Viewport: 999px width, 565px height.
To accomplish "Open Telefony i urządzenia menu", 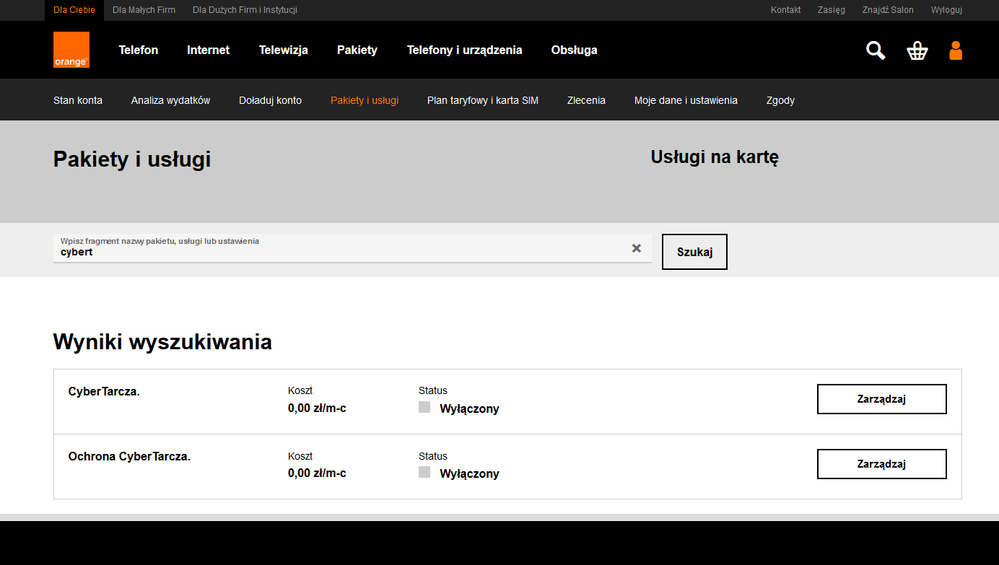I will 464,50.
